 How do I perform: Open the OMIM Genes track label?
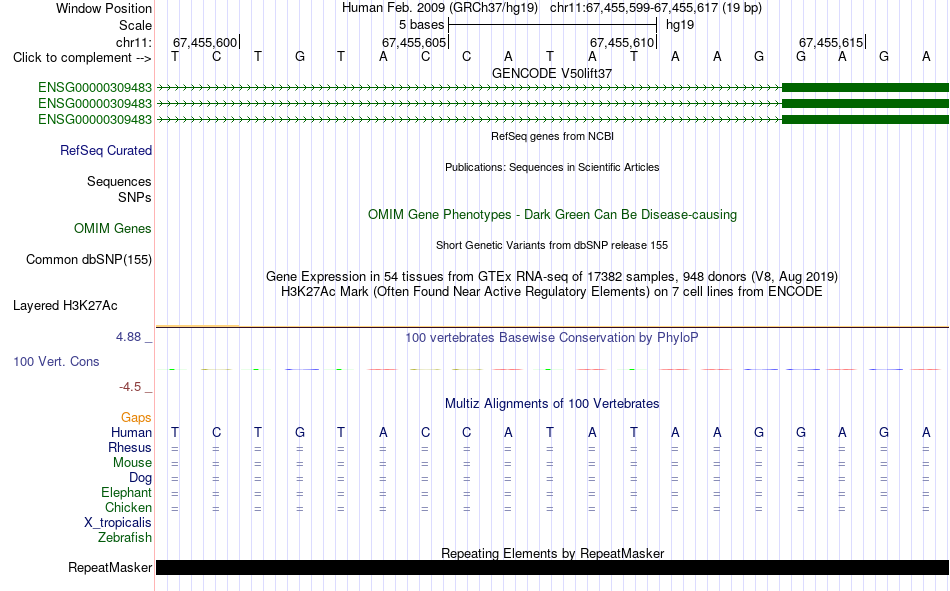tap(112, 229)
